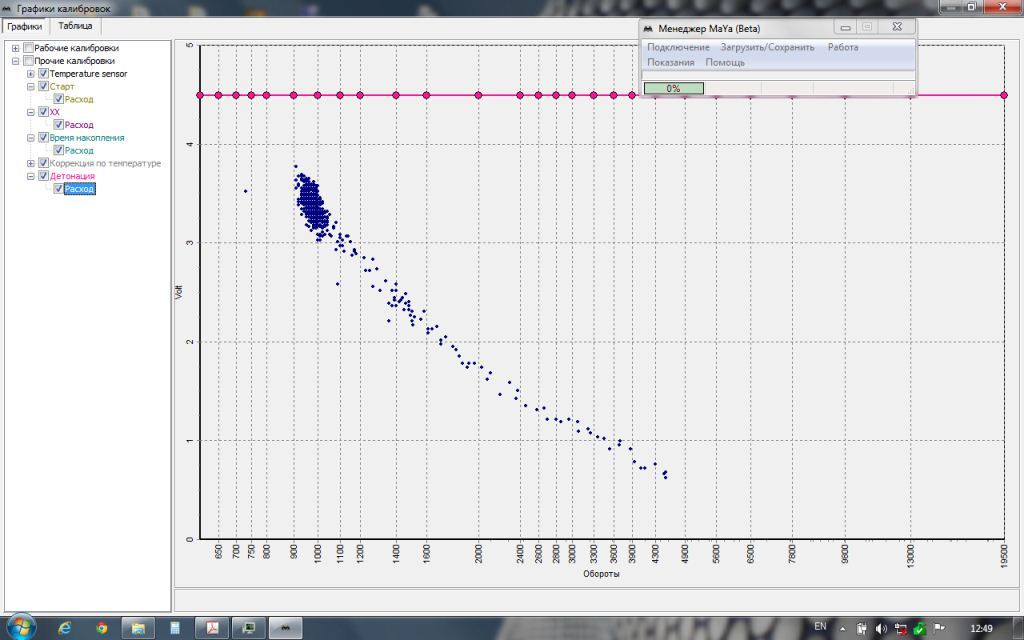Collapse the Прочие калибровки node
Image resolution: width=1024 pixels, height=640 pixels.
tap(16, 61)
